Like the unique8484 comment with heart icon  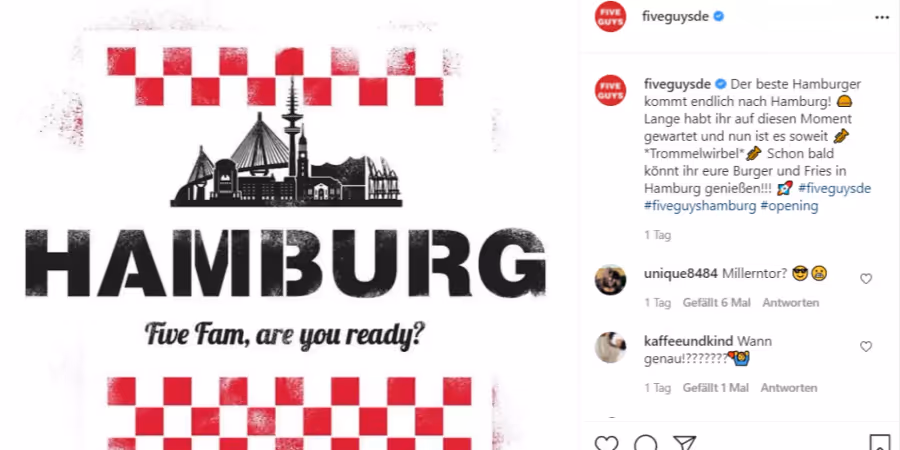(866, 279)
